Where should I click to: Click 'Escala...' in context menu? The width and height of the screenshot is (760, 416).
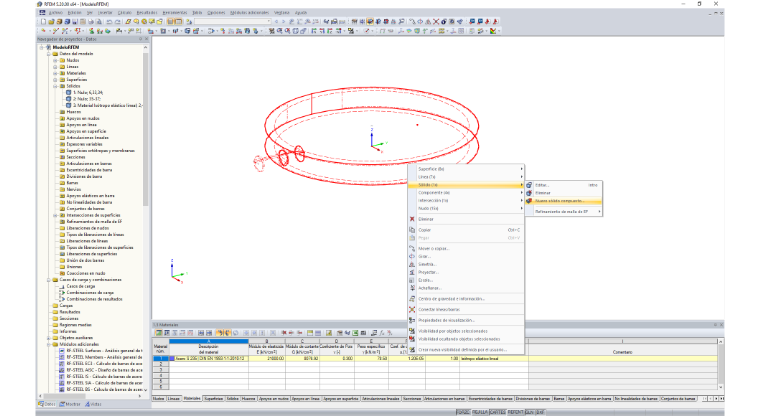(x=426, y=280)
